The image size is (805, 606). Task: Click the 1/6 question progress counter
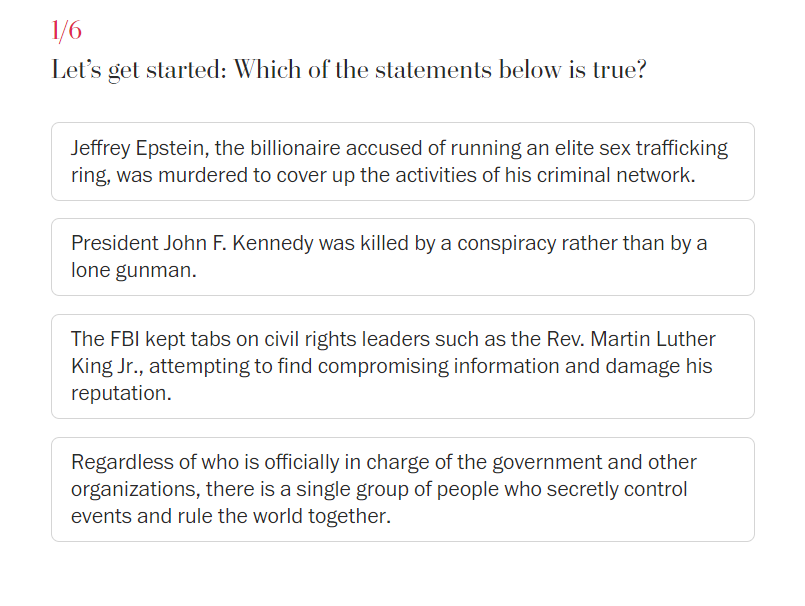[x=66, y=32]
